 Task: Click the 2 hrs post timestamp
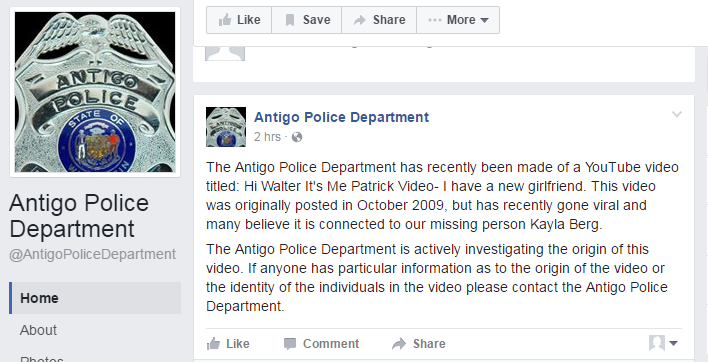pos(267,137)
